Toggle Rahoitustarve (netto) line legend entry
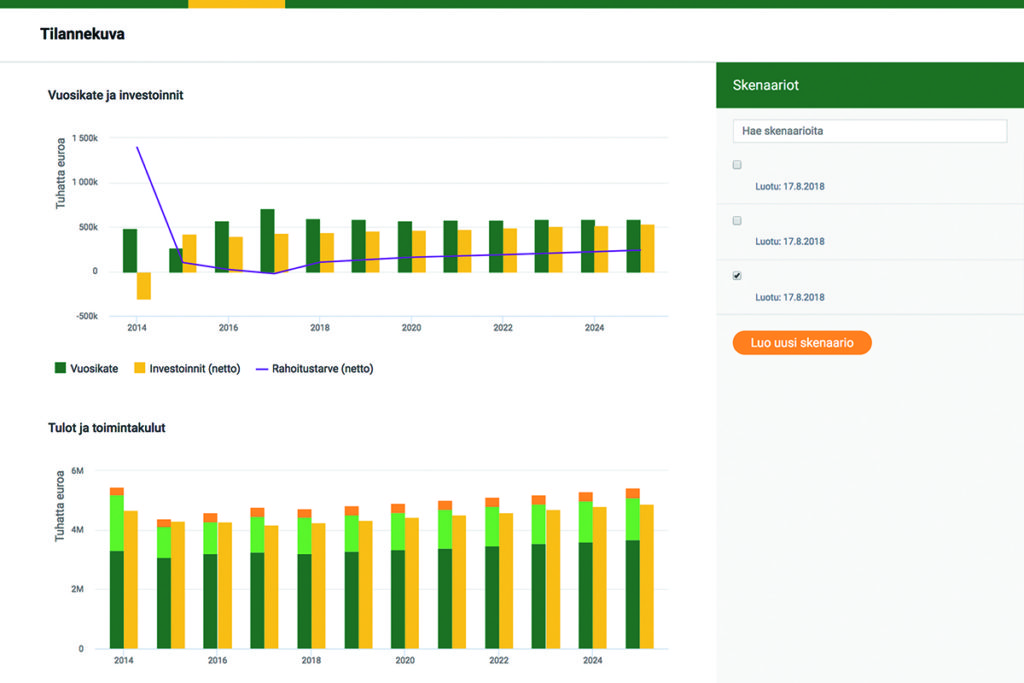The height and width of the screenshot is (683, 1024). (x=314, y=368)
